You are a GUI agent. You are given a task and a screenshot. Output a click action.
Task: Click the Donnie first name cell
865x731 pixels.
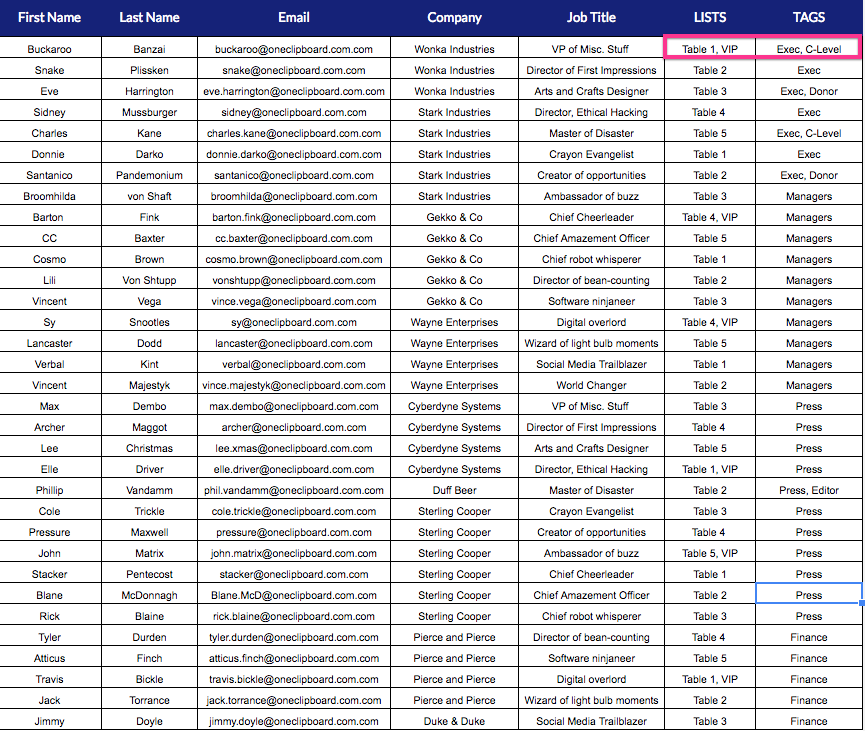[50, 154]
